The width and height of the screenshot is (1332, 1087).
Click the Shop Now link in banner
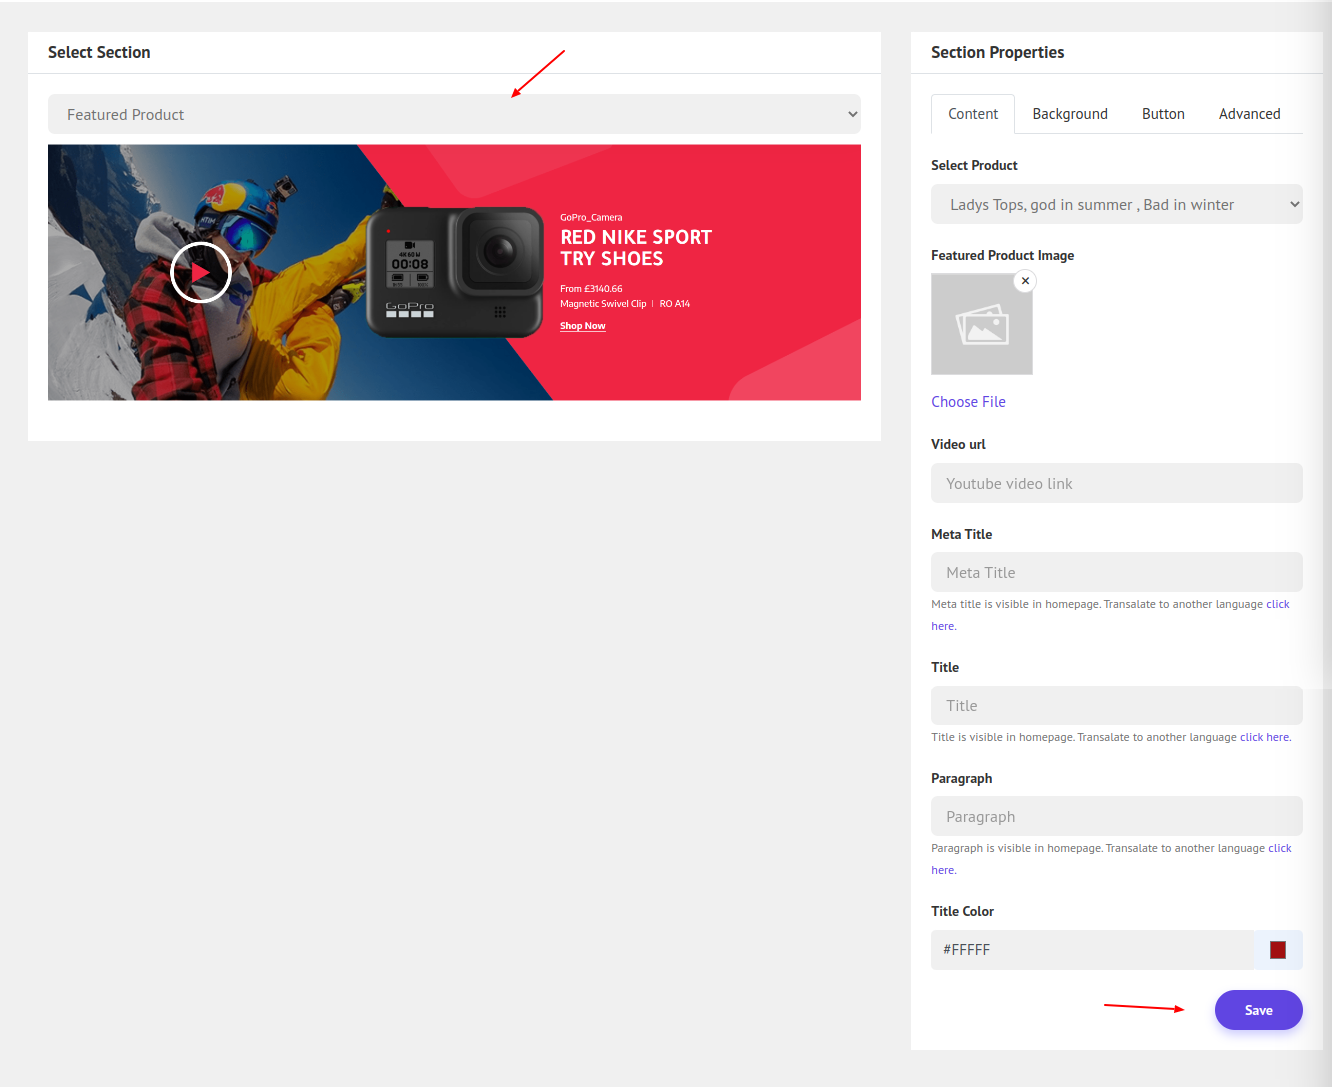pyautogui.click(x=582, y=326)
